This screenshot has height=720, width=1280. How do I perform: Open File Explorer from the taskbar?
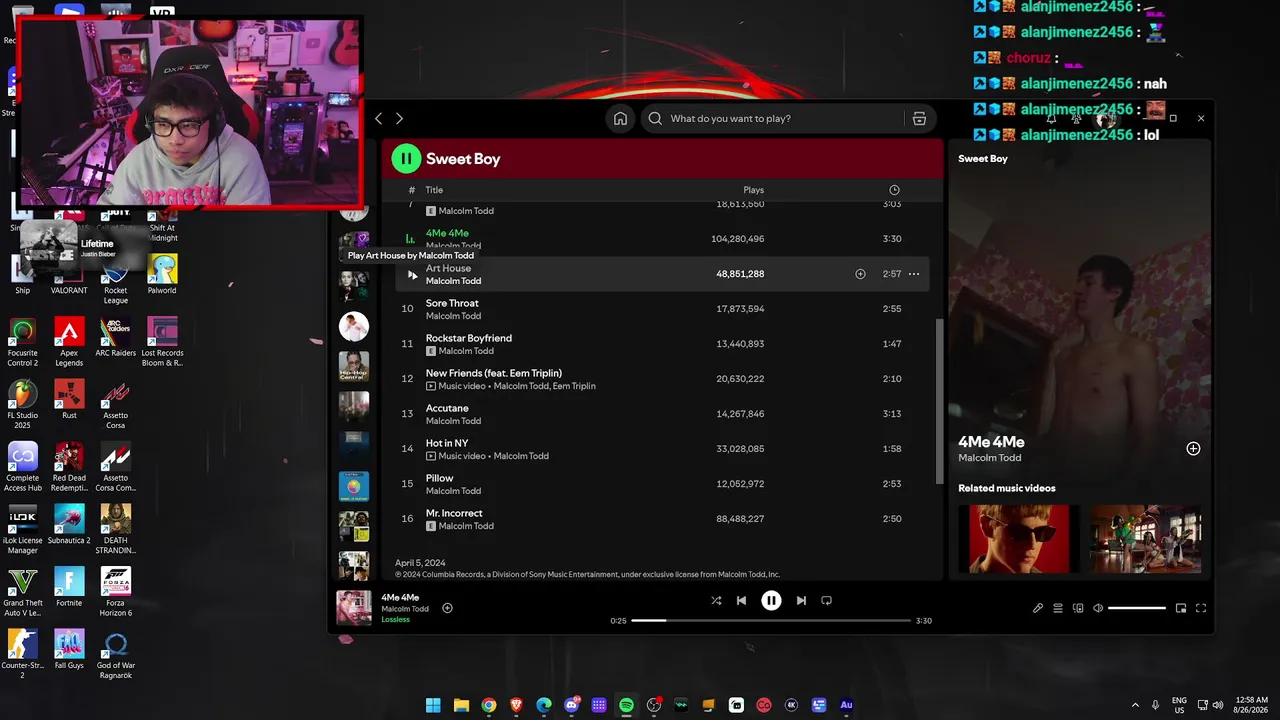(461, 705)
